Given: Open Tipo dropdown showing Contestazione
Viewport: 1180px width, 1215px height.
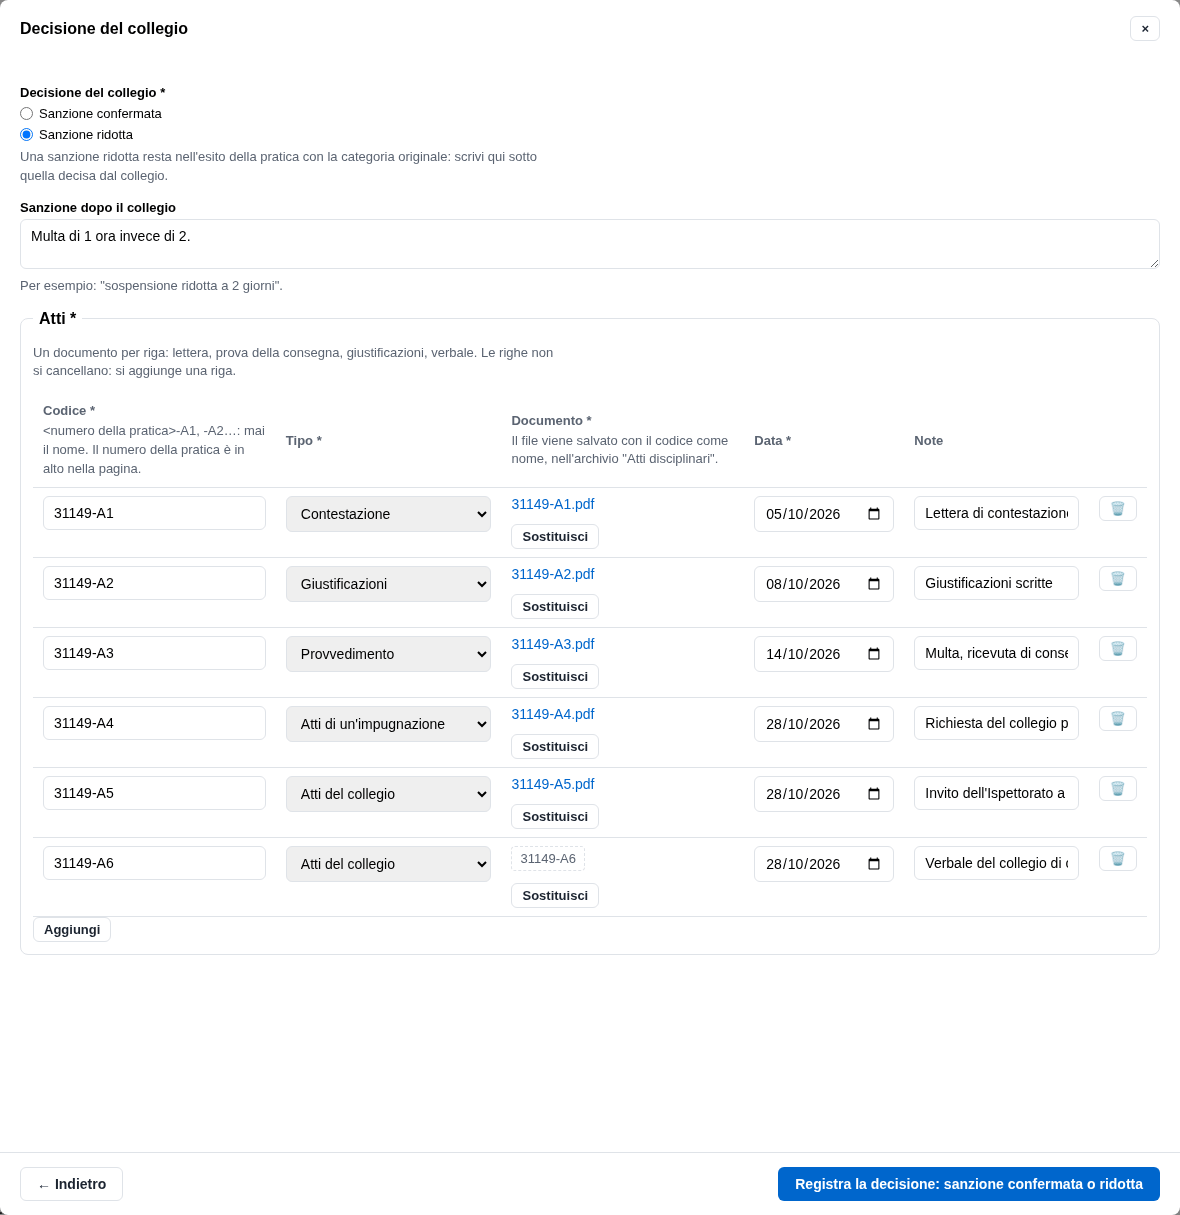Looking at the screenshot, I should [388, 514].
